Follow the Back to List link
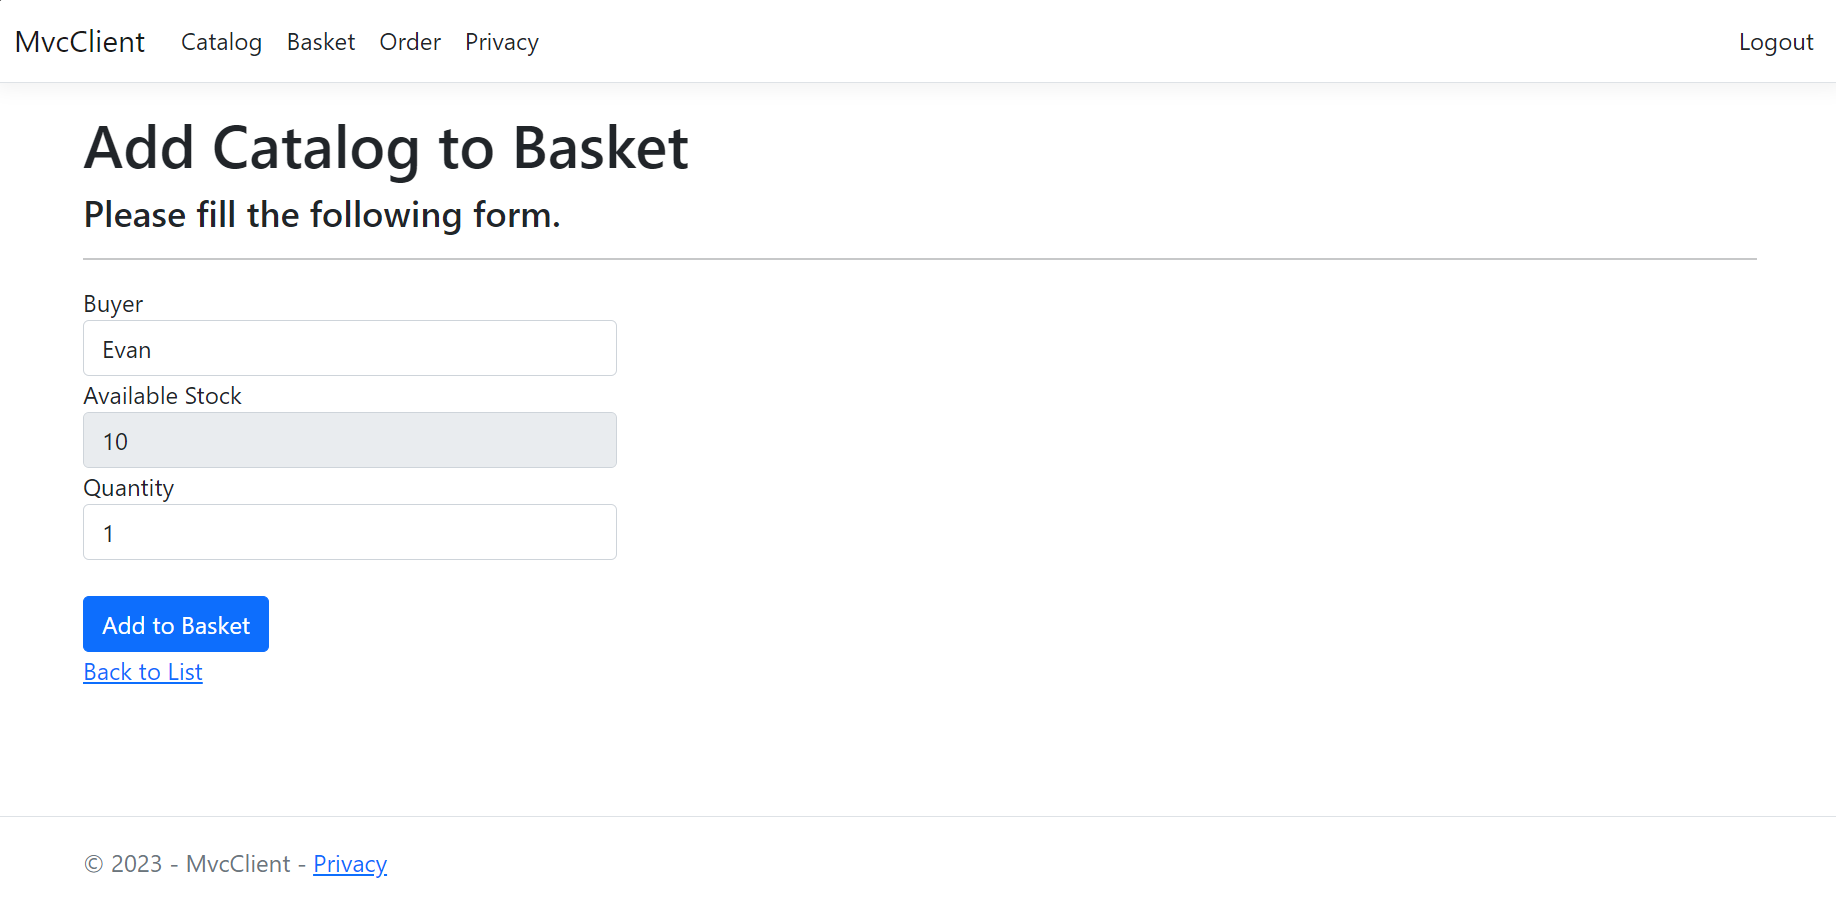 pos(143,672)
